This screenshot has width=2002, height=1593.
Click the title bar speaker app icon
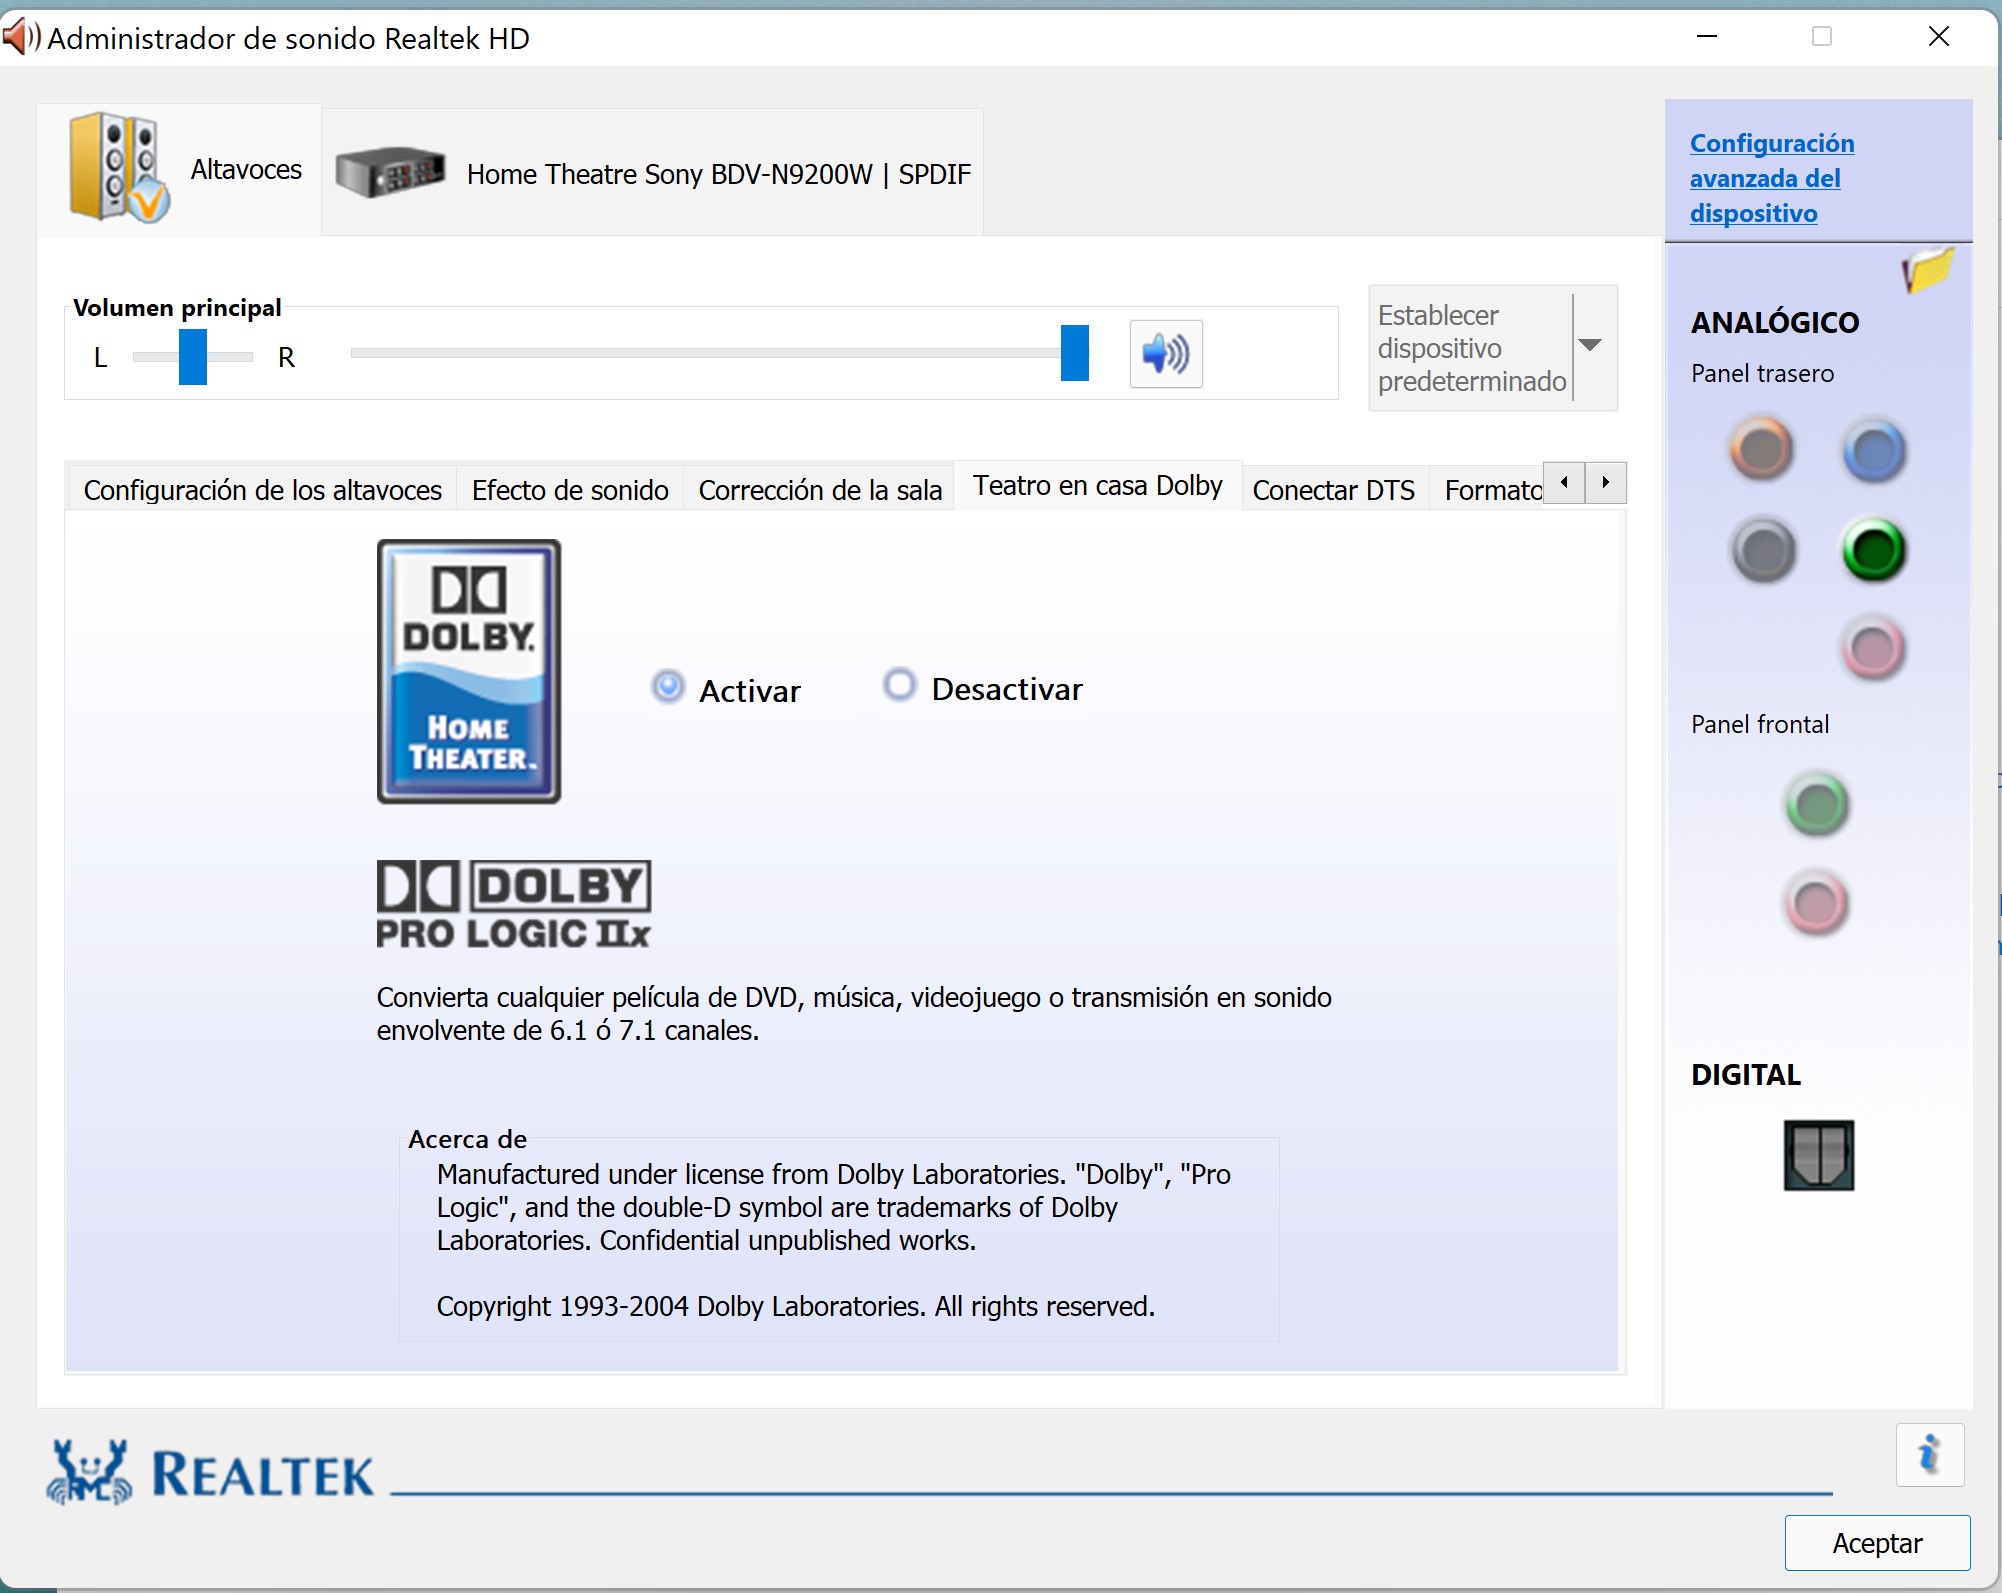click(x=20, y=38)
